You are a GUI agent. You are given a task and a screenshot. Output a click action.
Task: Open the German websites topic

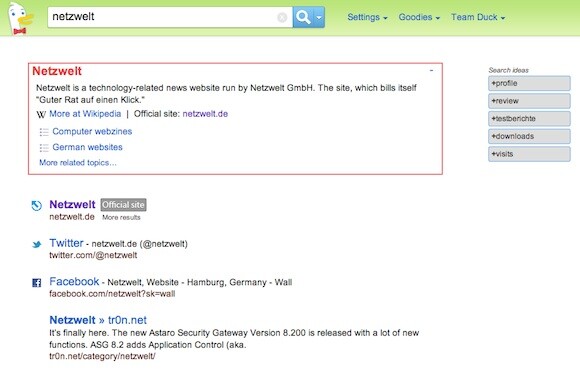point(87,147)
